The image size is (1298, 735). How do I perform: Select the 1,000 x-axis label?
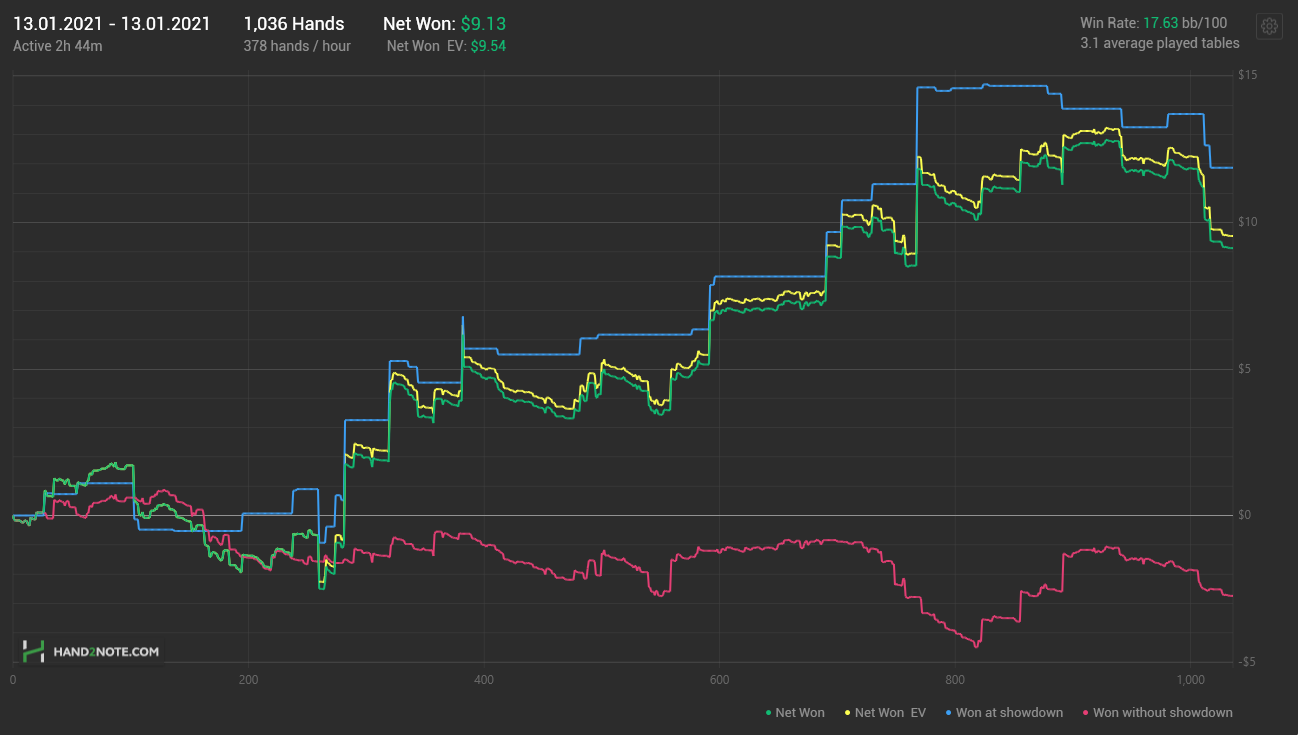pyautogui.click(x=1190, y=680)
